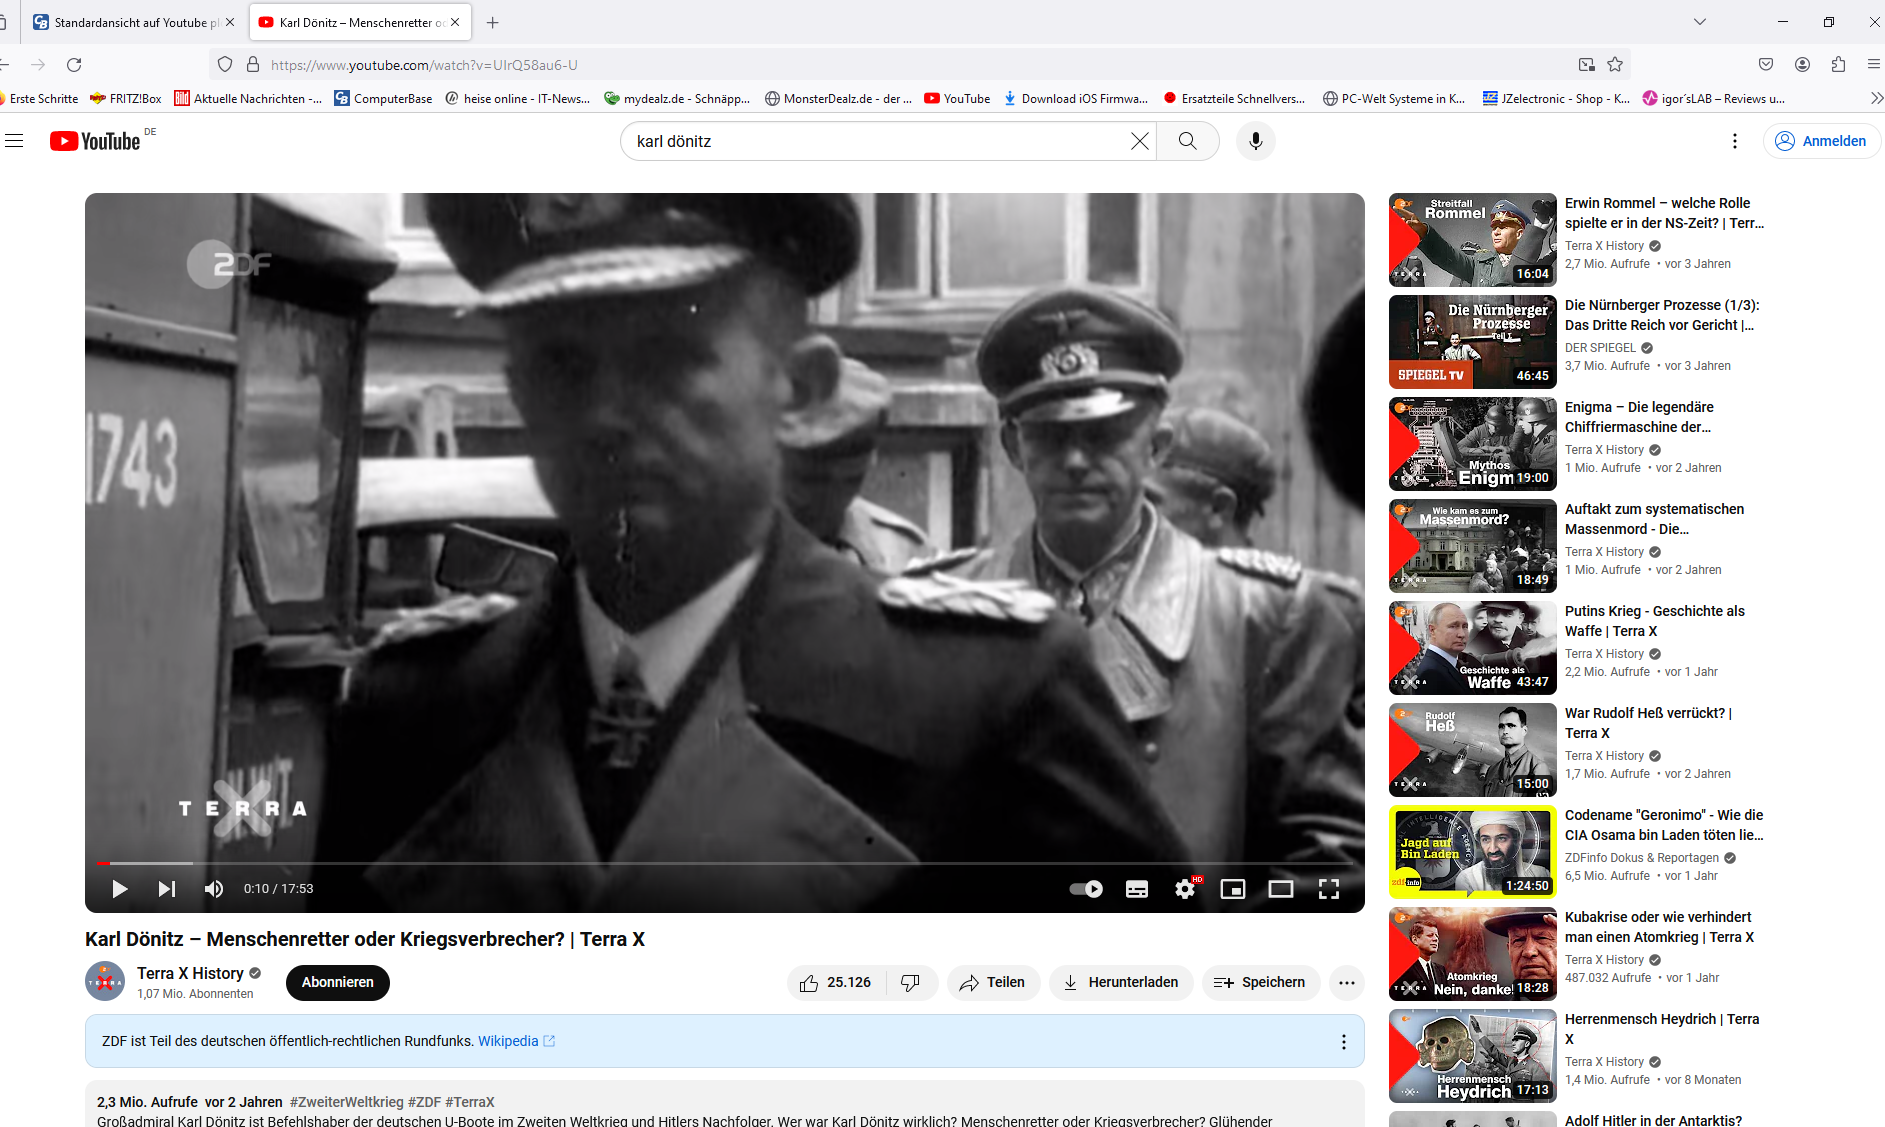Open the Enigma video title
This screenshot has height=1127, width=1885.
pos(1639,417)
